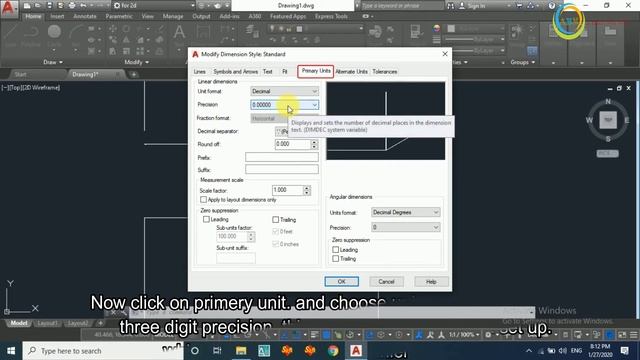Open Cortana circle on taskbar
Image resolution: width=640 pixels, height=360 pixels.
click(x=195, y=351)
